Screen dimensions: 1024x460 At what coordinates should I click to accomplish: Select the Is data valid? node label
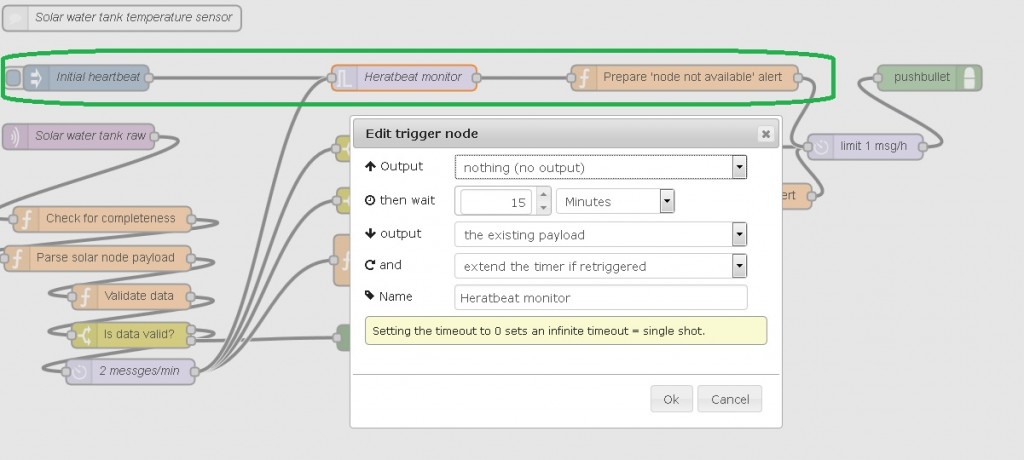pos(139,335)
